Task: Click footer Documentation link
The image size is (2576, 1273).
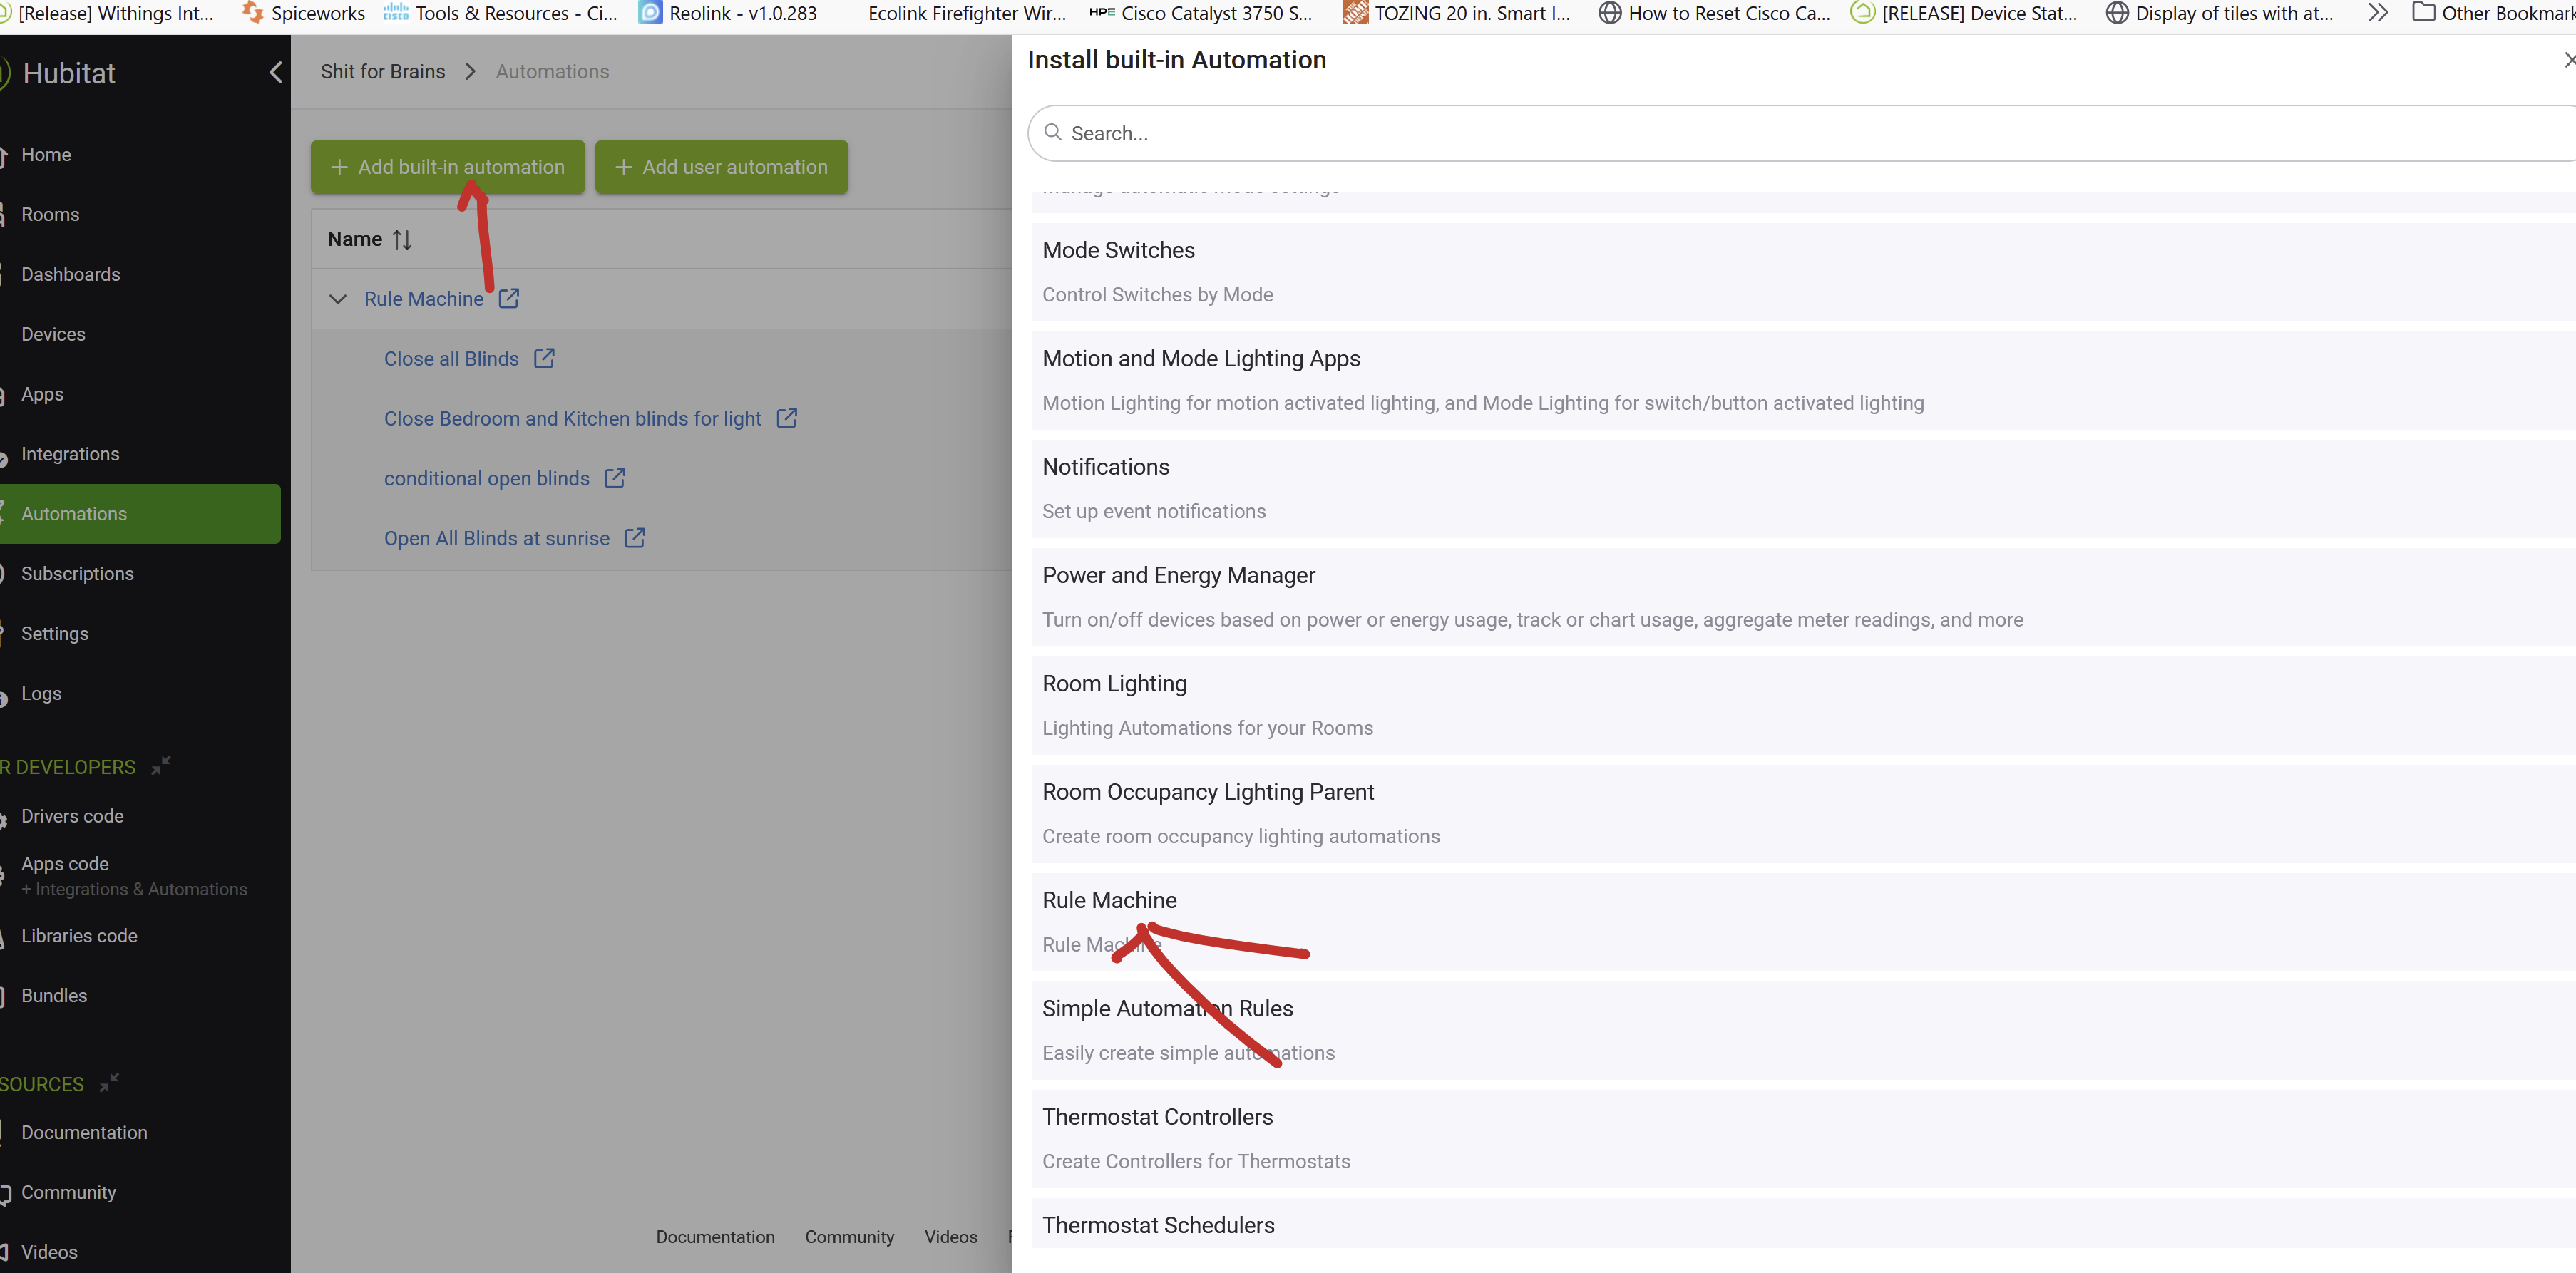Action: 715,1237
